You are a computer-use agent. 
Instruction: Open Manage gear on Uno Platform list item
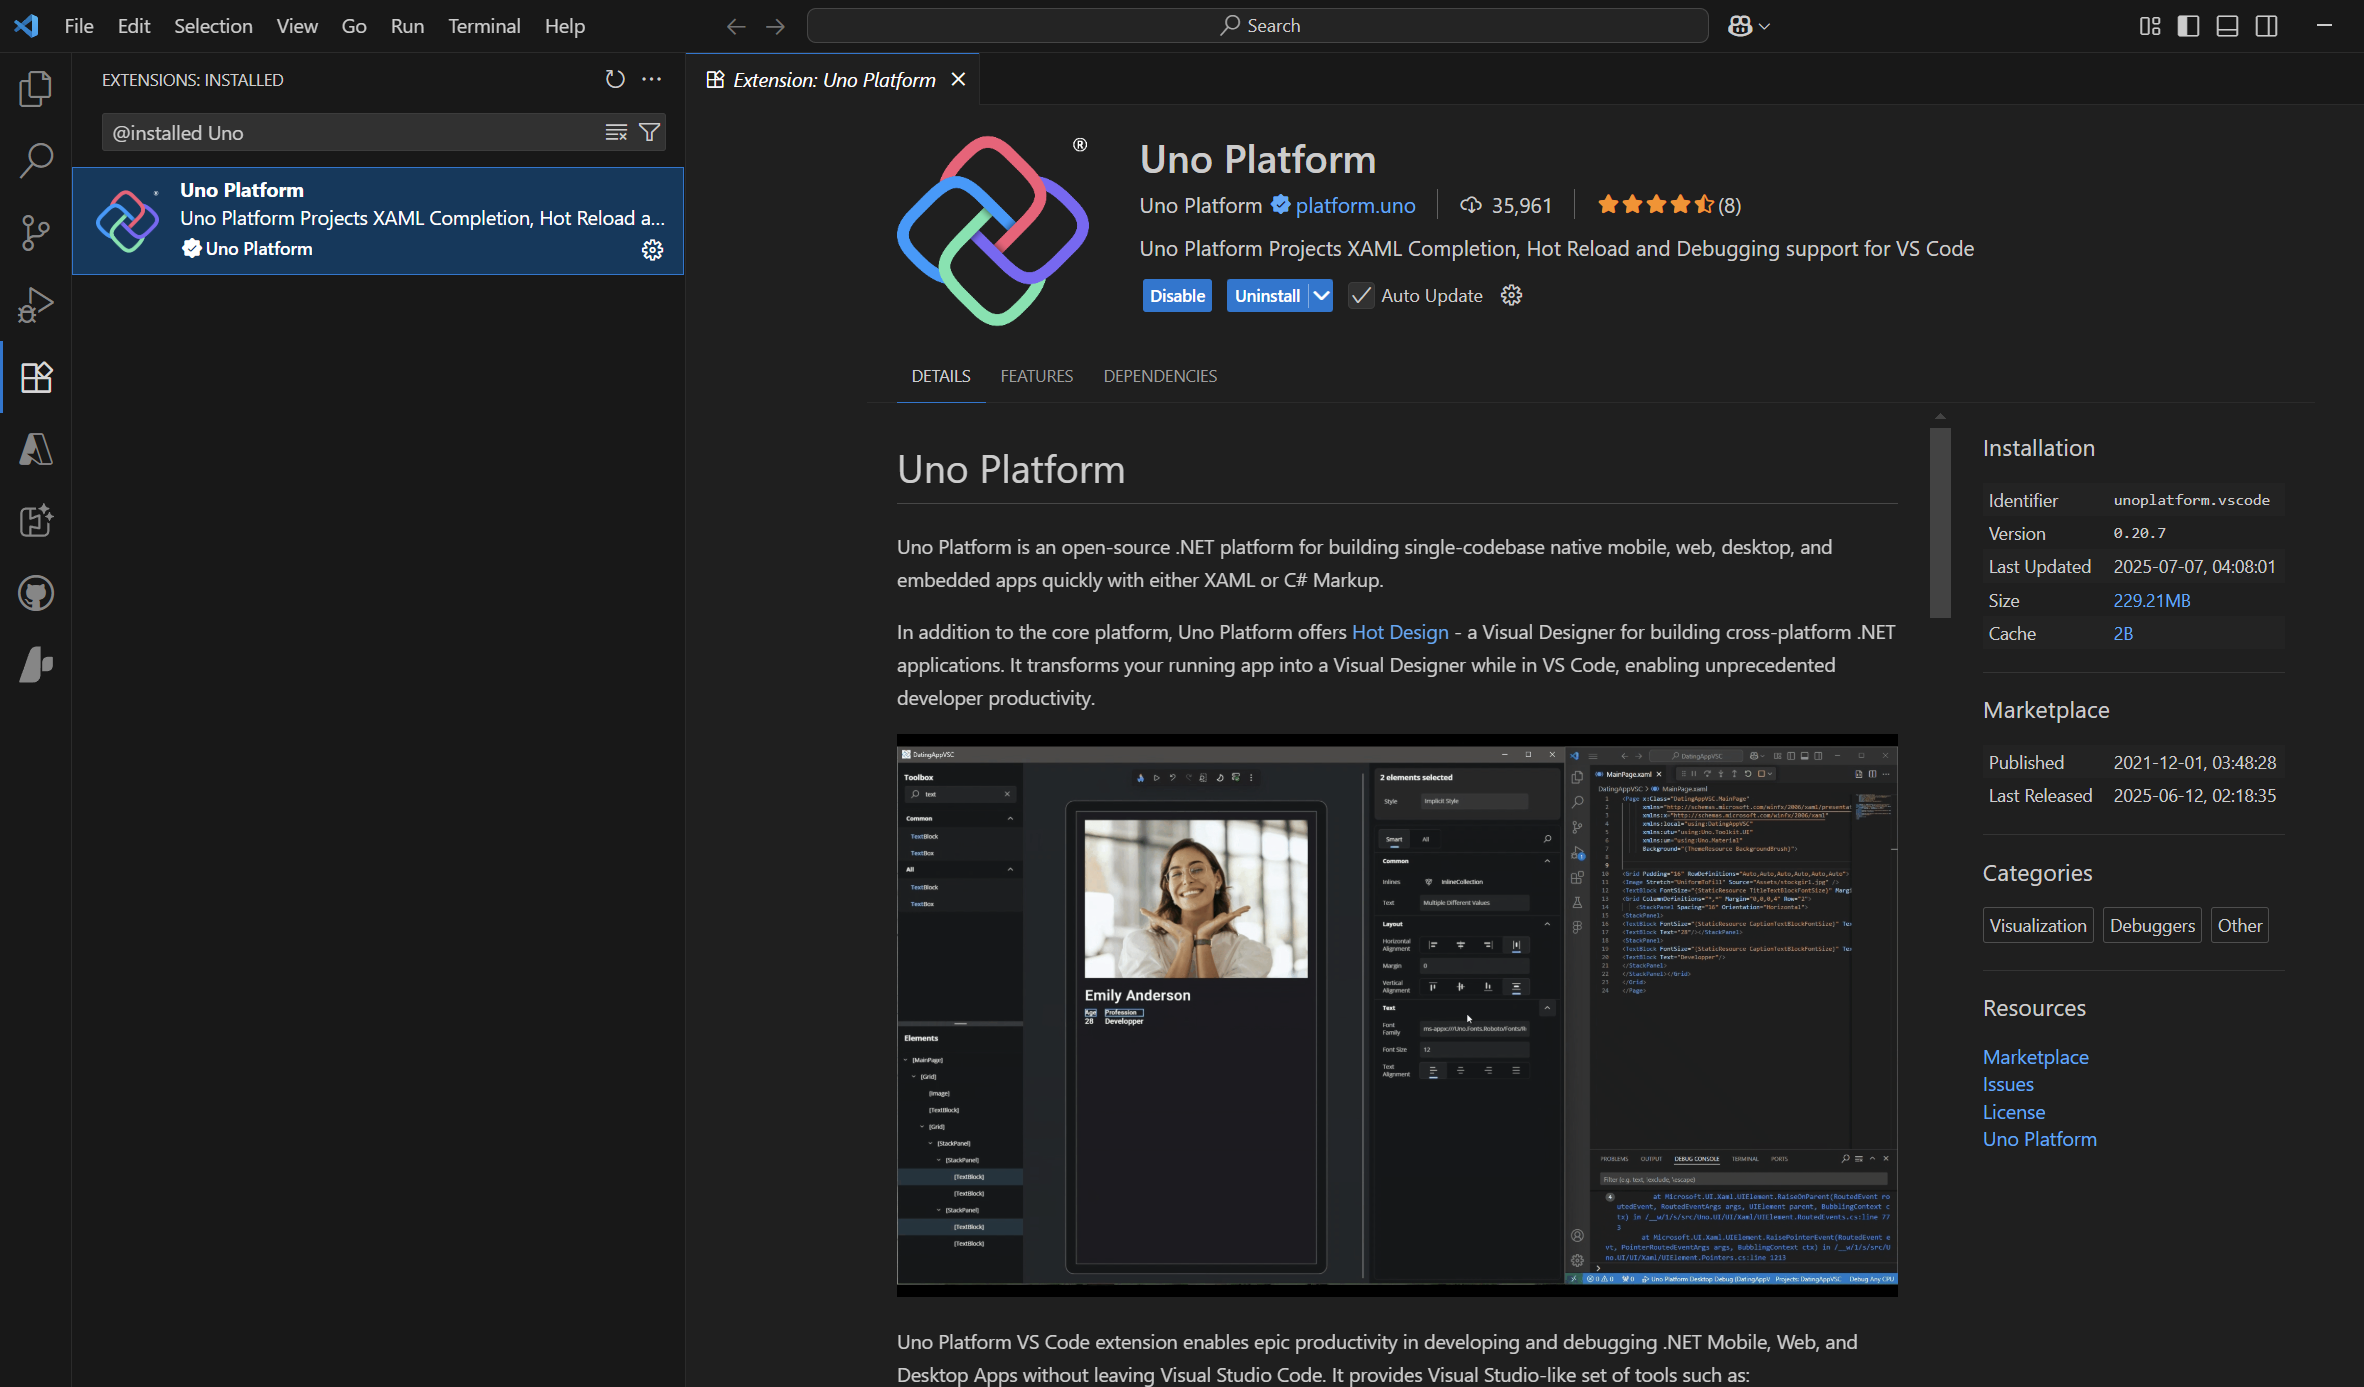click(x=652, y=250)
